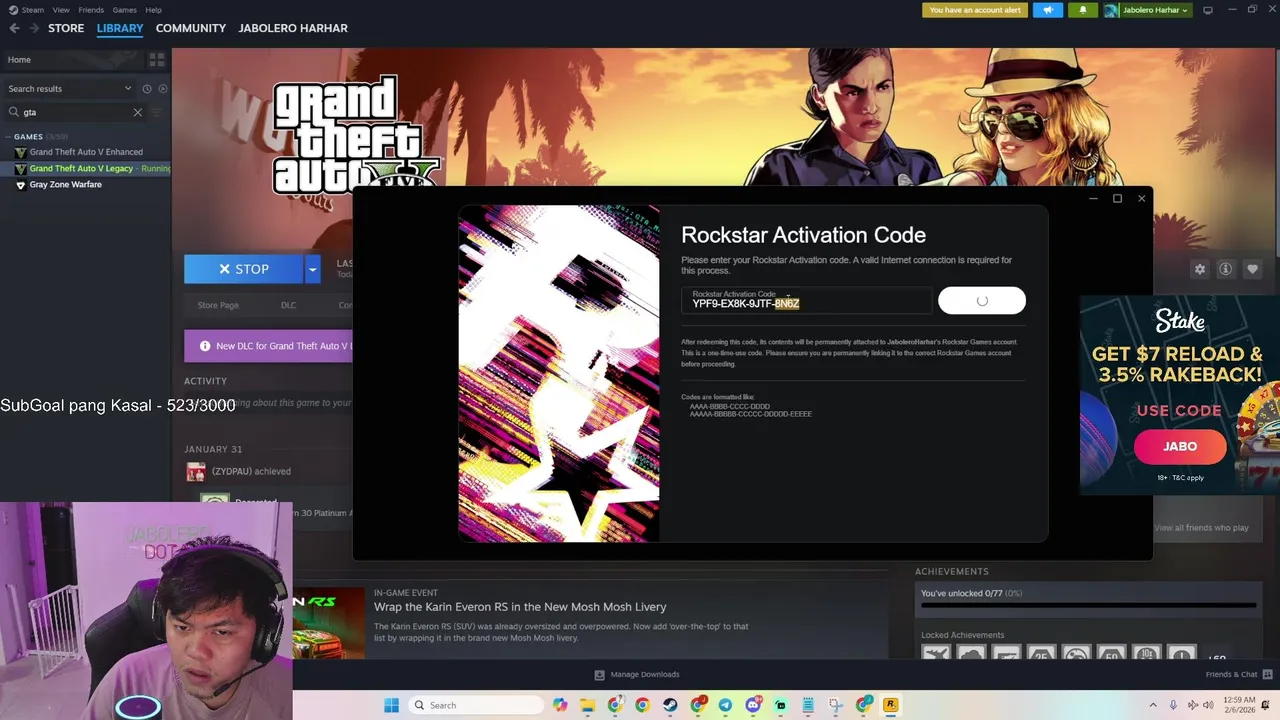Launch Steam from the taskbar
Screen dimensions: 1280x720
[670, 705]
